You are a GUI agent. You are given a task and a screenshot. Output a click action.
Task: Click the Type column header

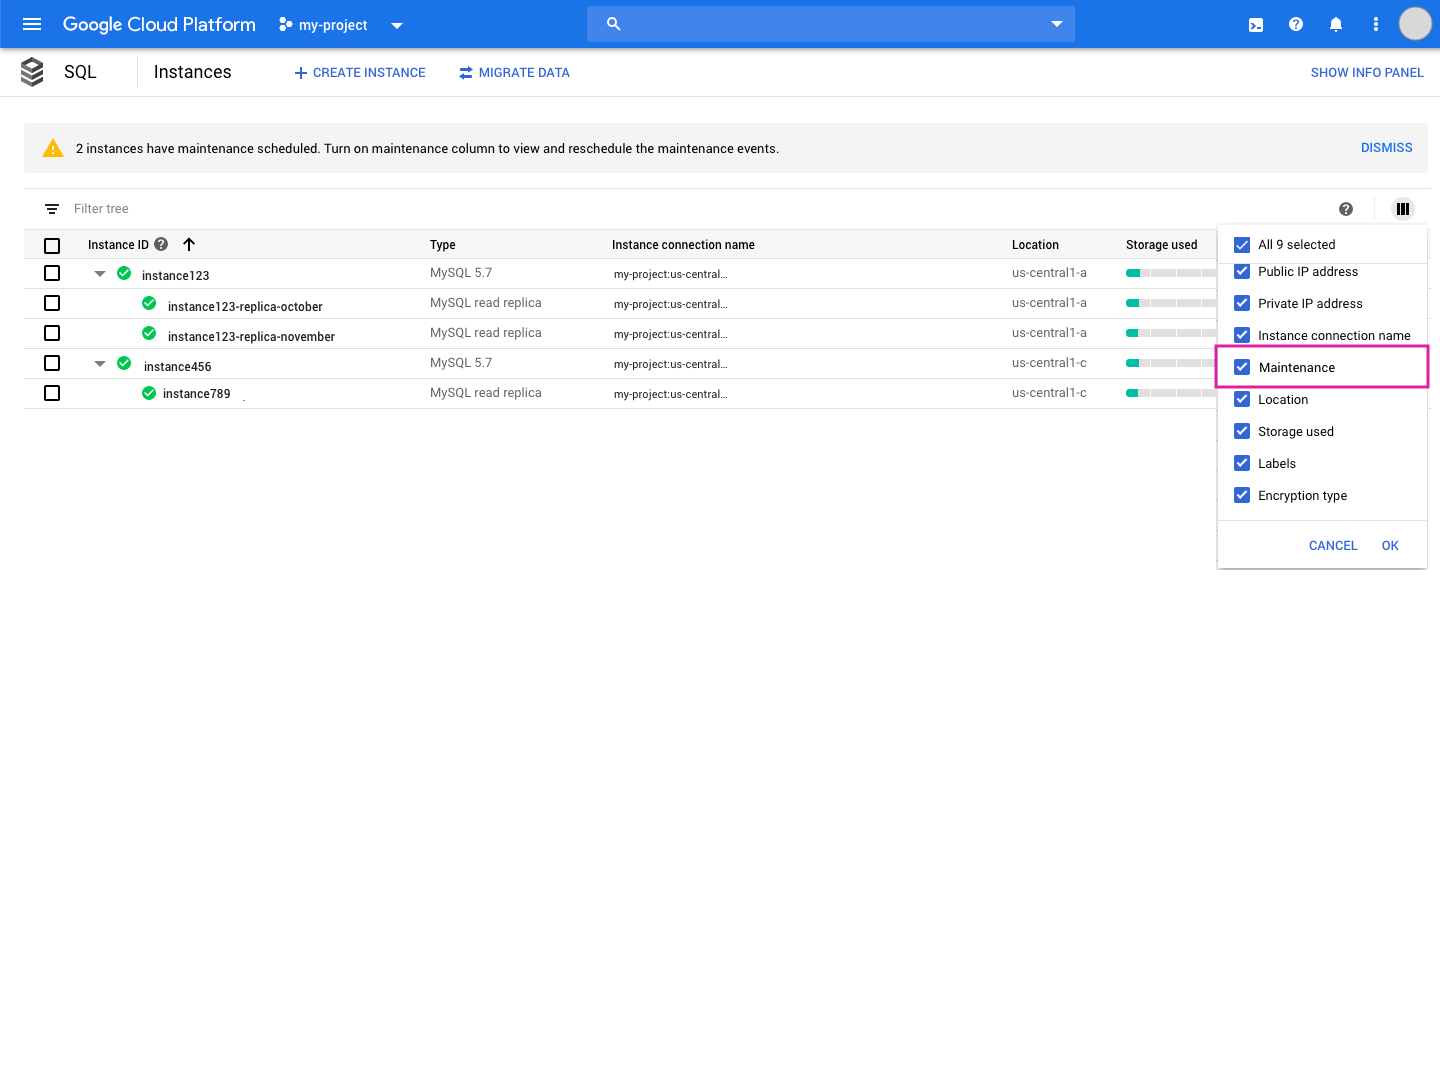(443, 245)
